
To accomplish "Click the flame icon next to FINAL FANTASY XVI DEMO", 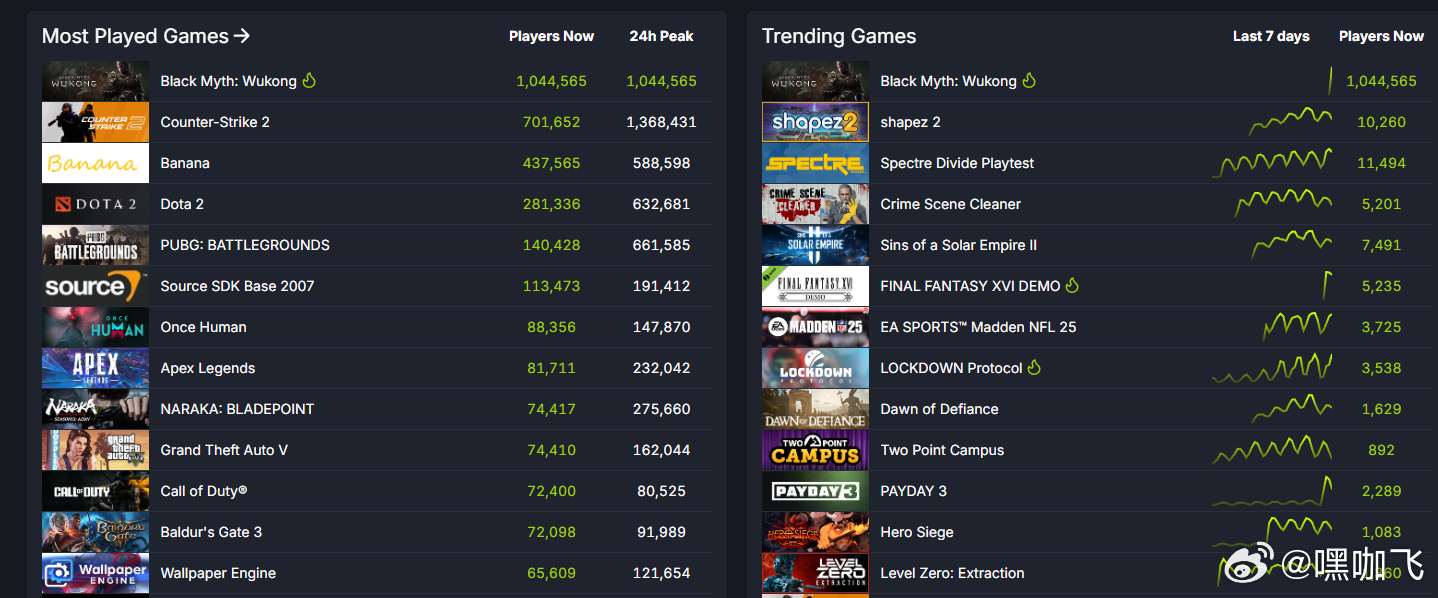I will (1073, 285).
